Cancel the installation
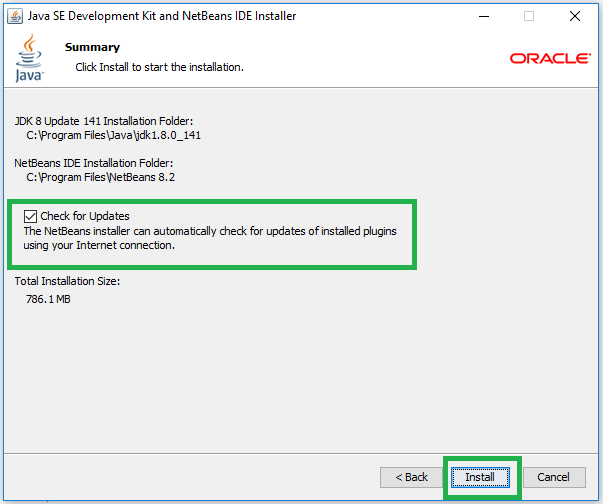The image size is (603, 504). point(554,477)
